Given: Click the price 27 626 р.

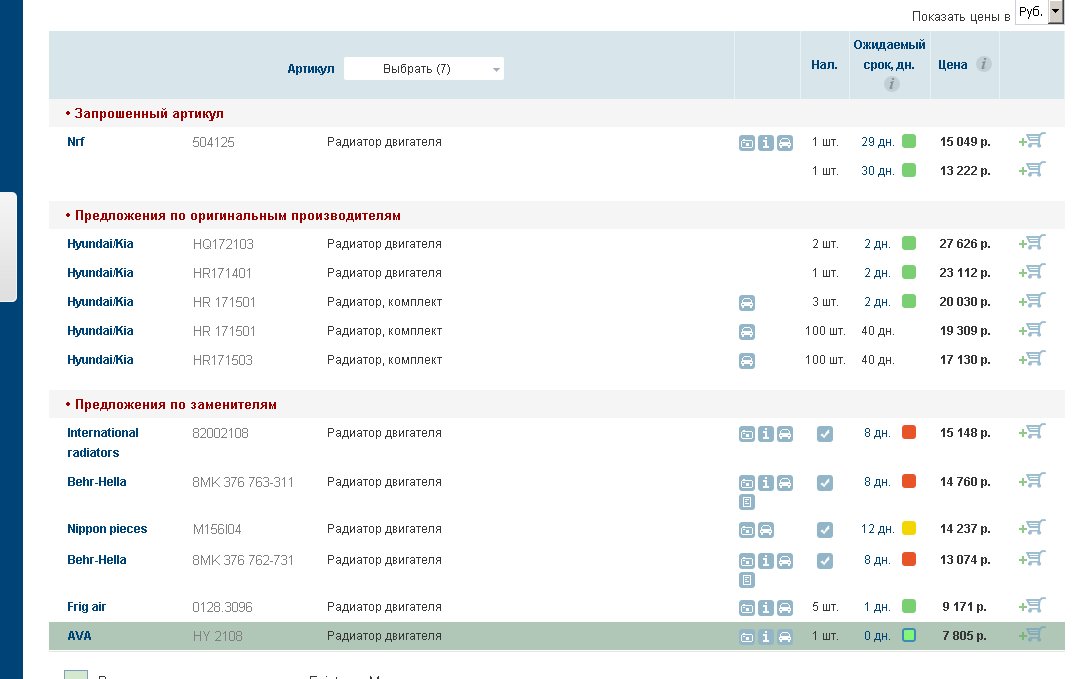Looking at the screenshot, I should coord(965,243).
